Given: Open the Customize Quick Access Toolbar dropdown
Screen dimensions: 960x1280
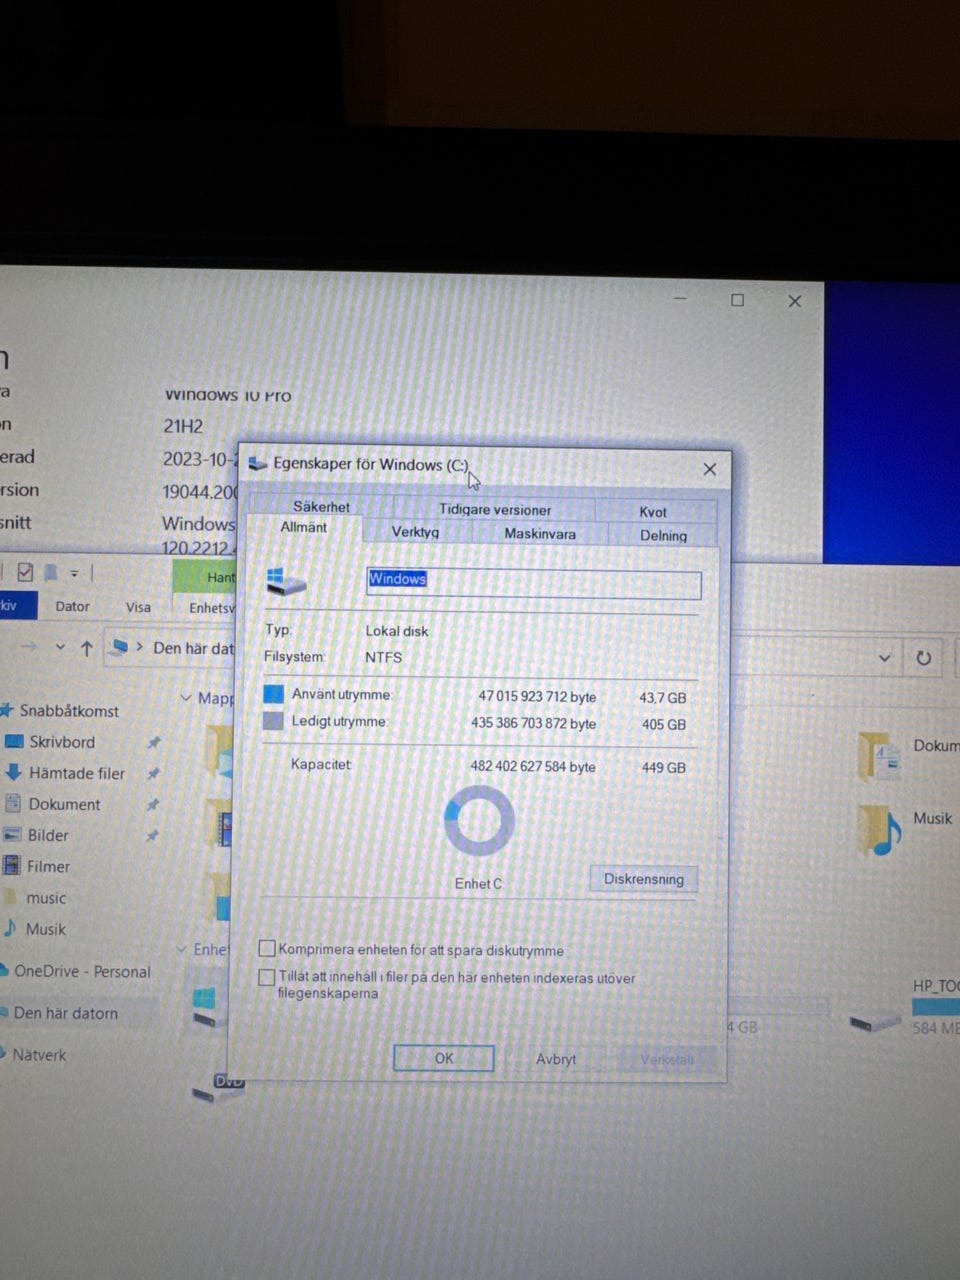Looking at the screenshot, I should [74, 574].
